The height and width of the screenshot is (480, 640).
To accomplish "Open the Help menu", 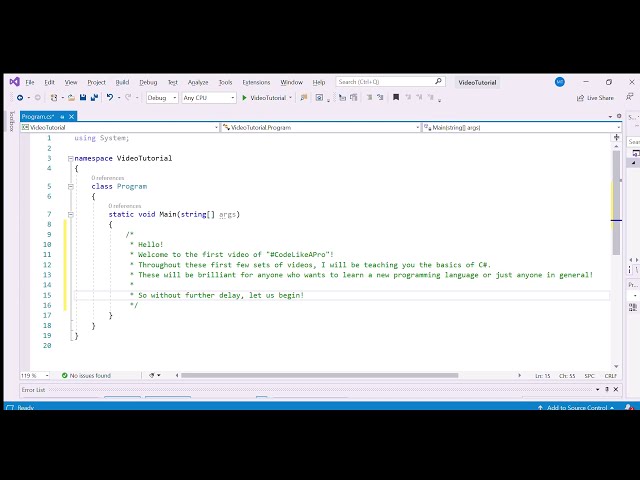I will pyautogui.click(x=319, y=82).
